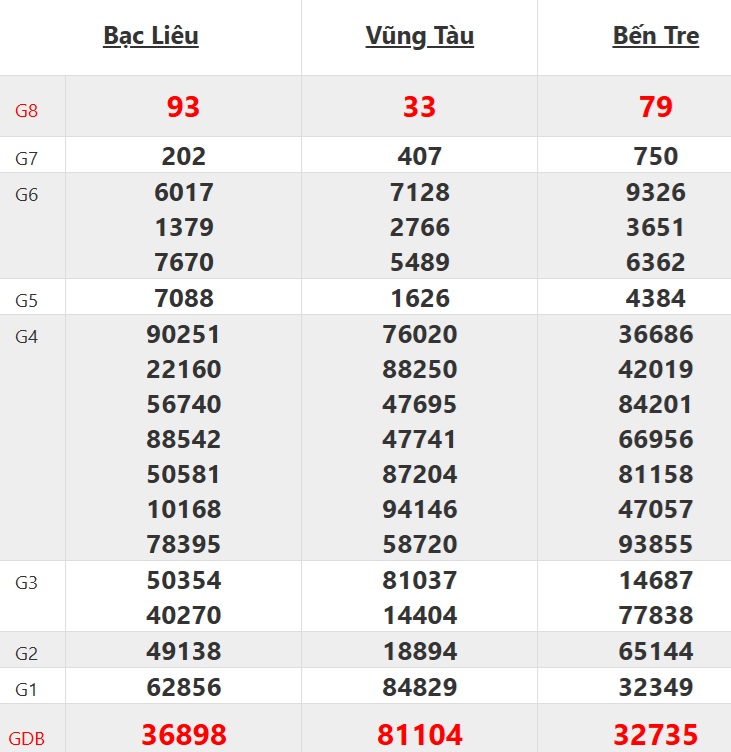
Task: Select Vũng Tàu G1 number 84829
Action: (420, 687)
